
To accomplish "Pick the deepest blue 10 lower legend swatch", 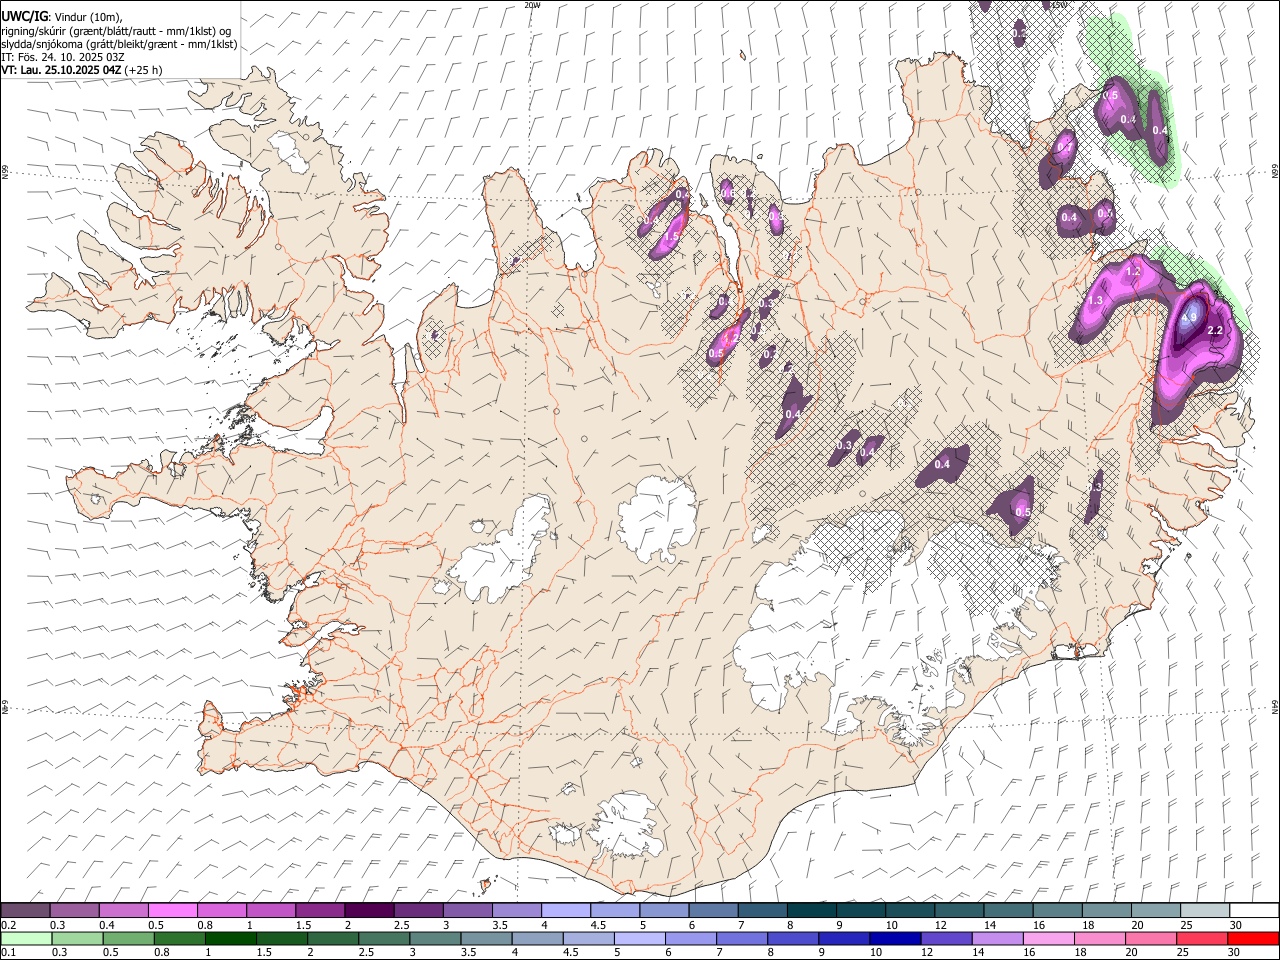I will coord(895,938).
